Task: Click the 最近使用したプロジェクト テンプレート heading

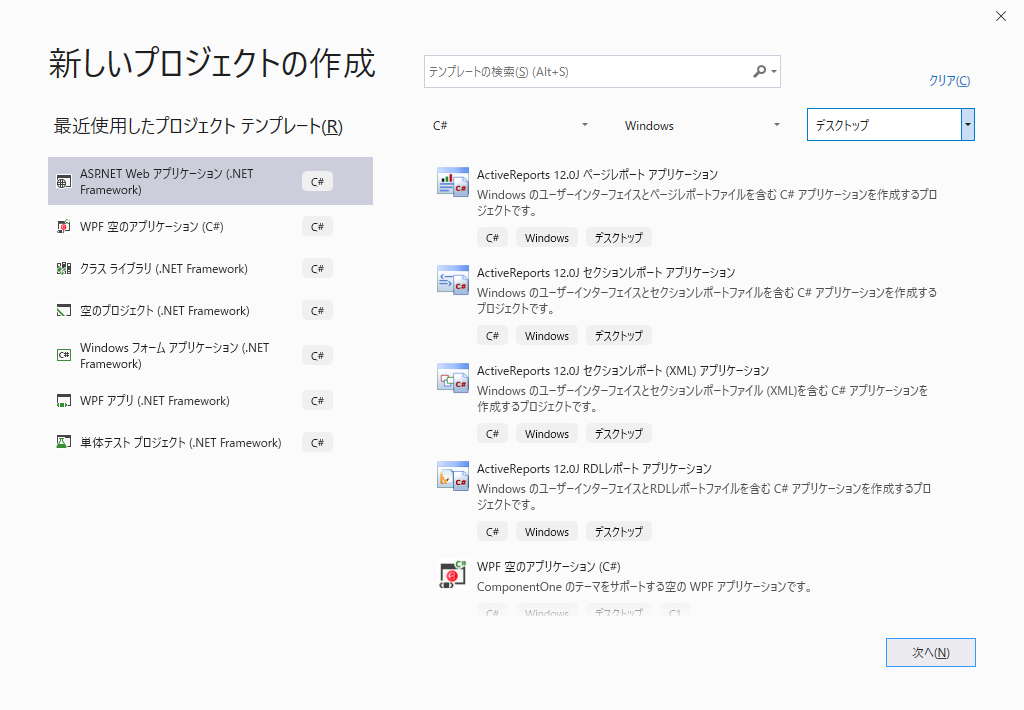Action: tap(198, 125)
